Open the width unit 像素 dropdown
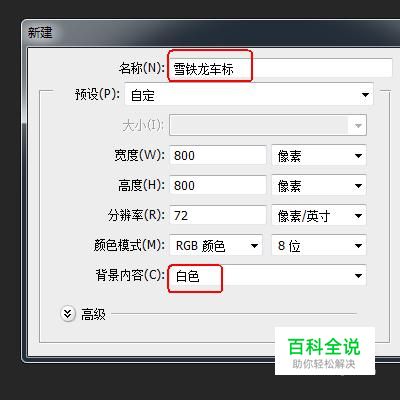 319,155
